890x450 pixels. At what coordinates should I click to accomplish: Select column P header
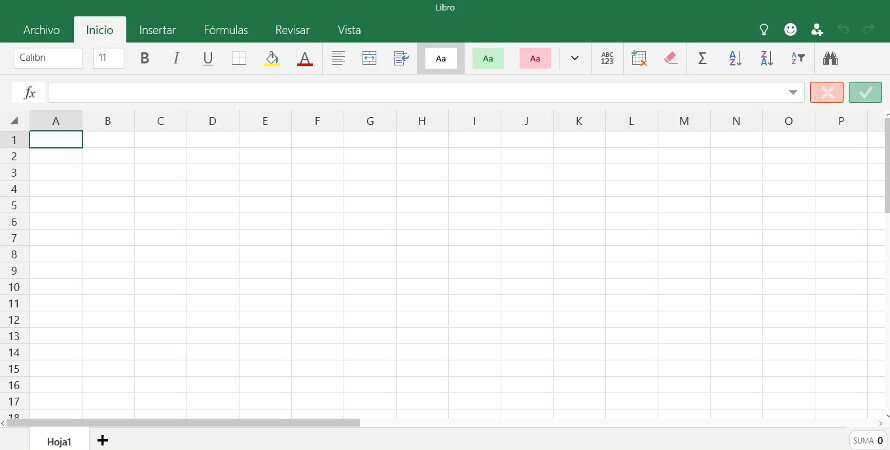(841, 121)
